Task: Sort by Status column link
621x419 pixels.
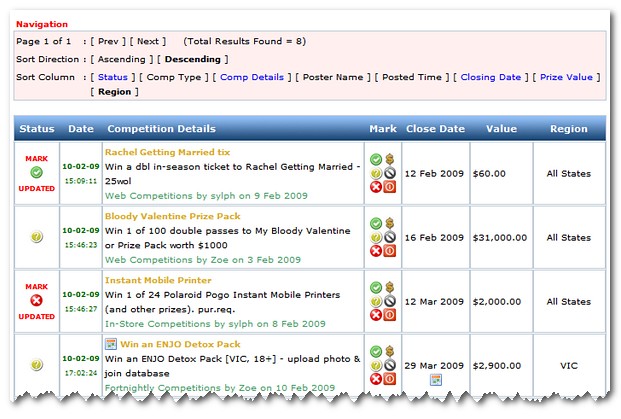Action: point(113,77)
